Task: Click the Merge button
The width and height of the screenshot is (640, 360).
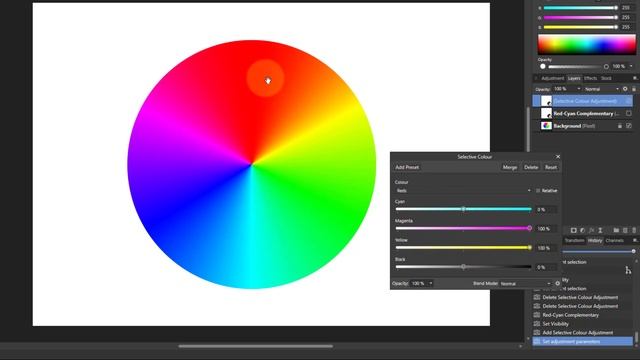Action: coord(510,167)
